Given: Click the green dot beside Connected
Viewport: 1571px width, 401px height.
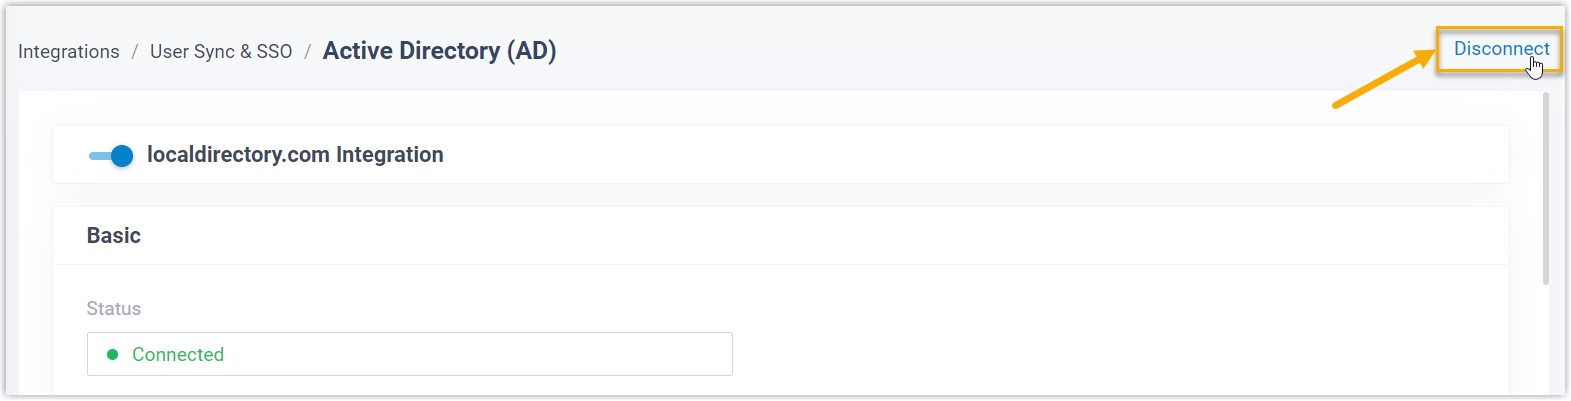Looking at the screenshot, I should click(113, 354).
